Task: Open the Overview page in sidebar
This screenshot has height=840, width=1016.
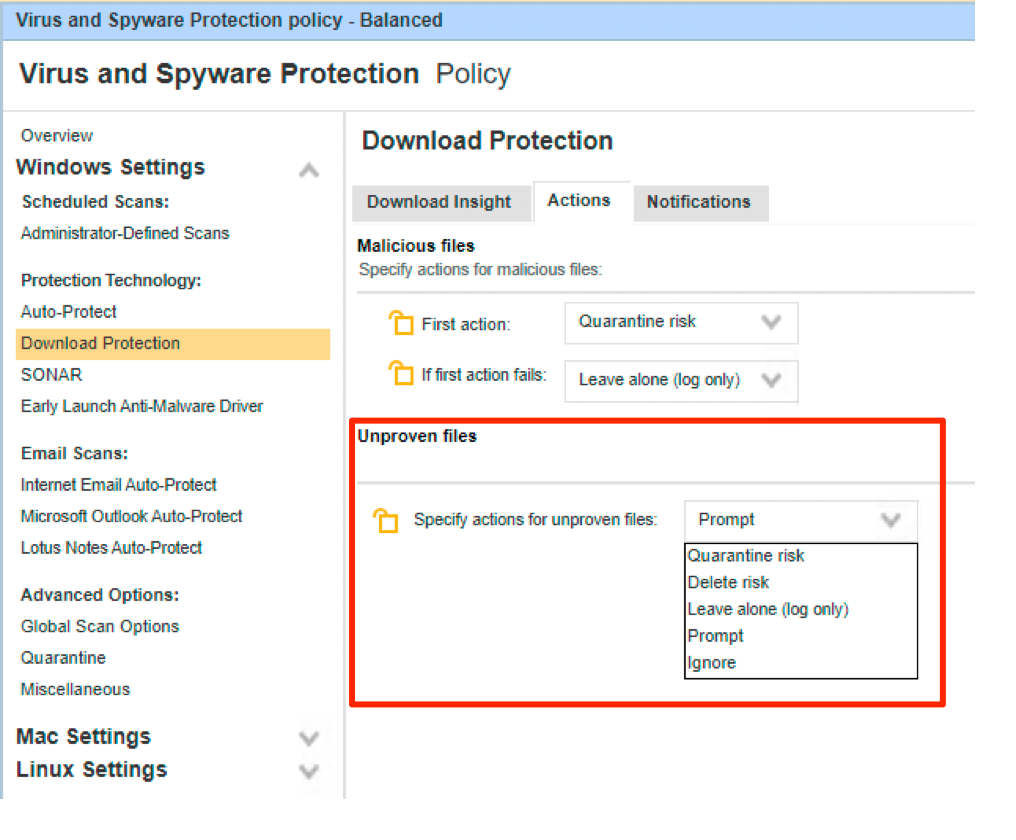Action: [57, 136]
